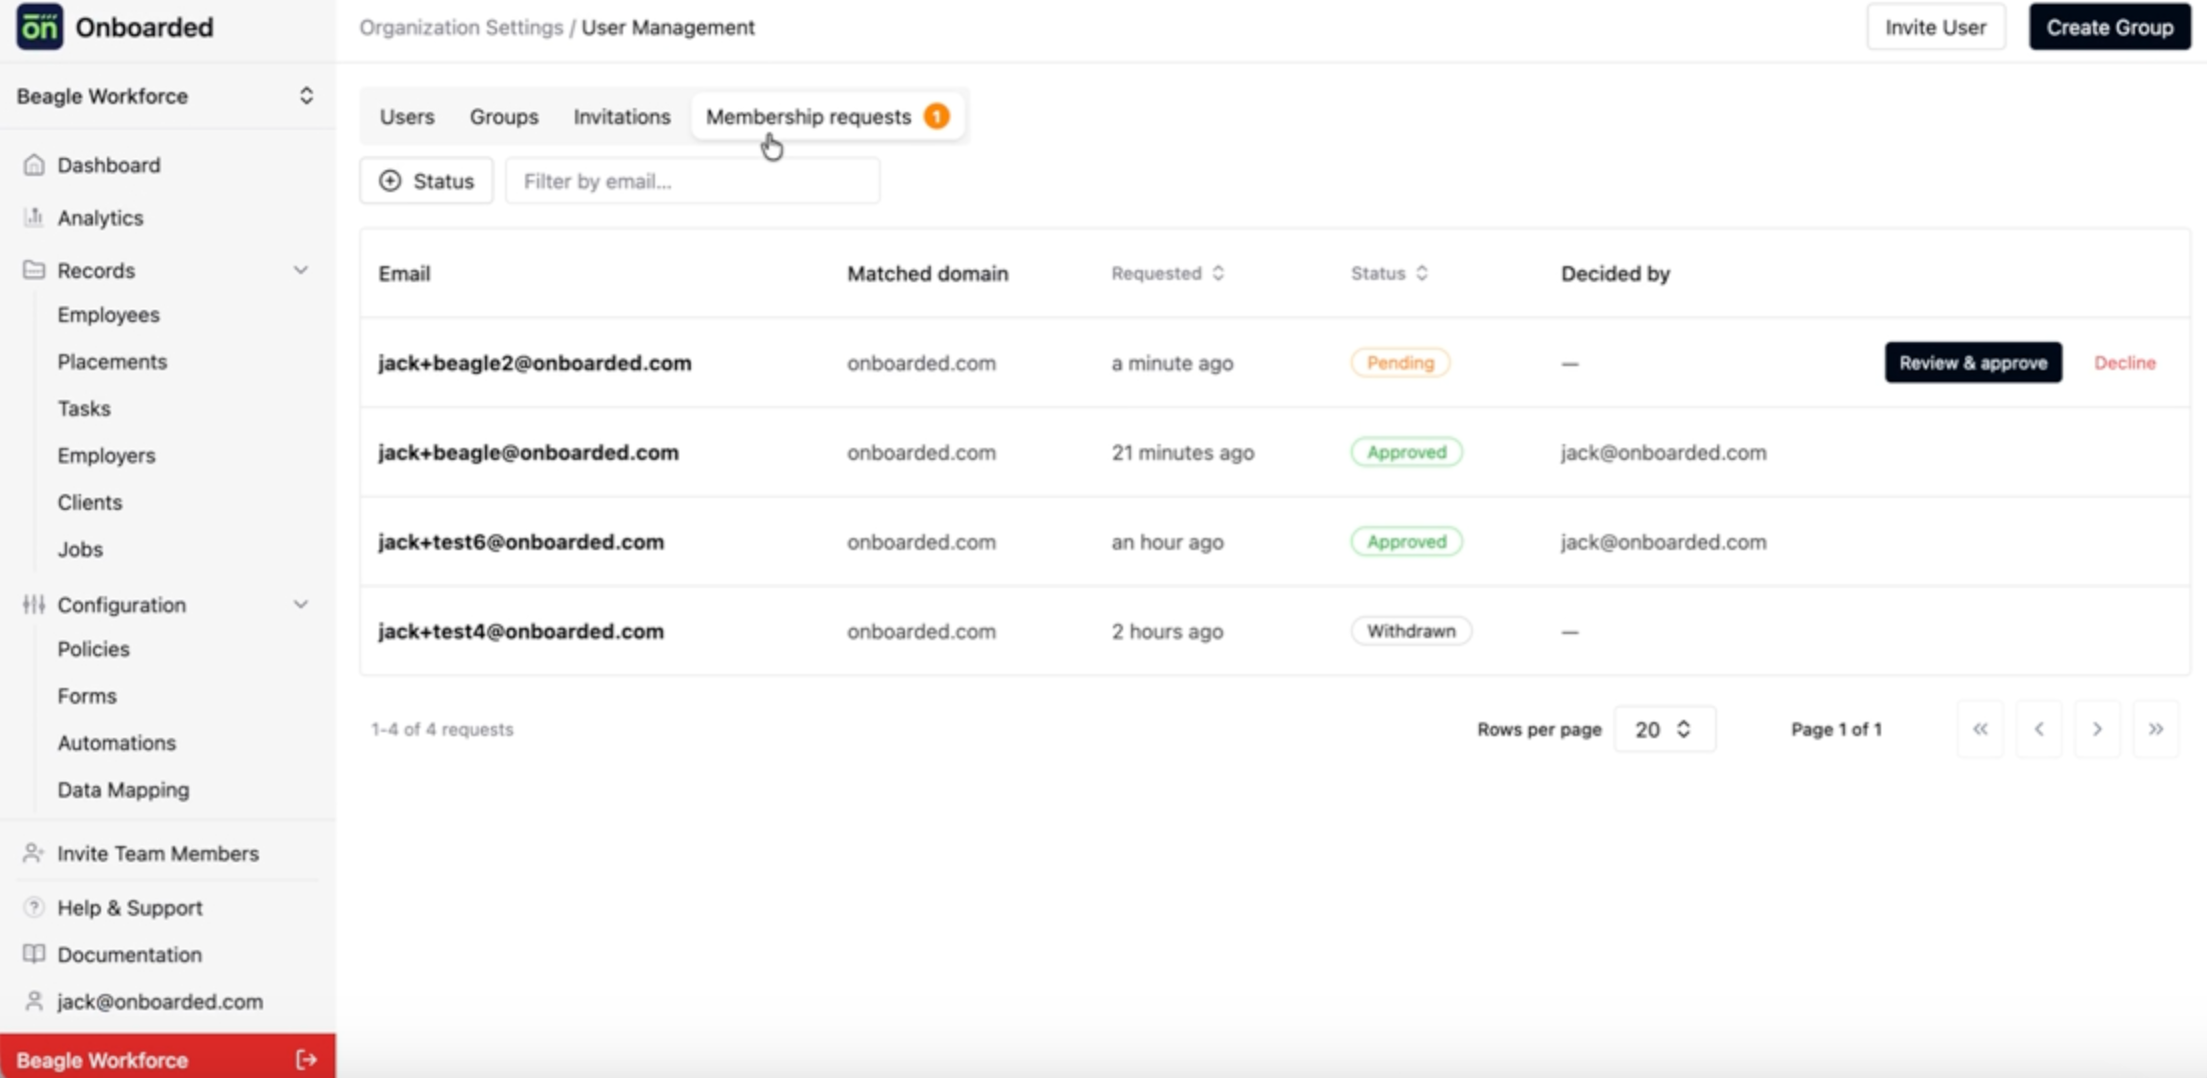Image resolution: width=2207 pixels, height=1078 pixels.
Task: Click Approved badge for jack+test6@onboarded.com
Action: tap(1406, 541)
